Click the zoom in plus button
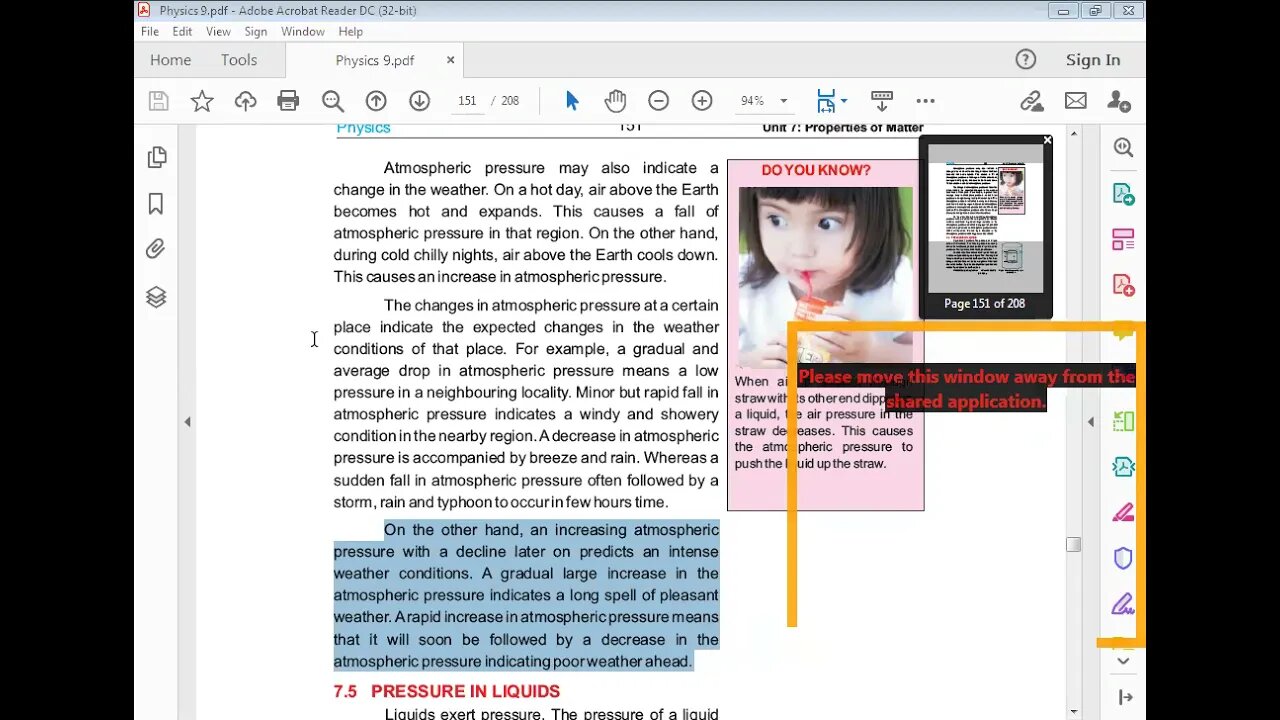 coord(702,101)
